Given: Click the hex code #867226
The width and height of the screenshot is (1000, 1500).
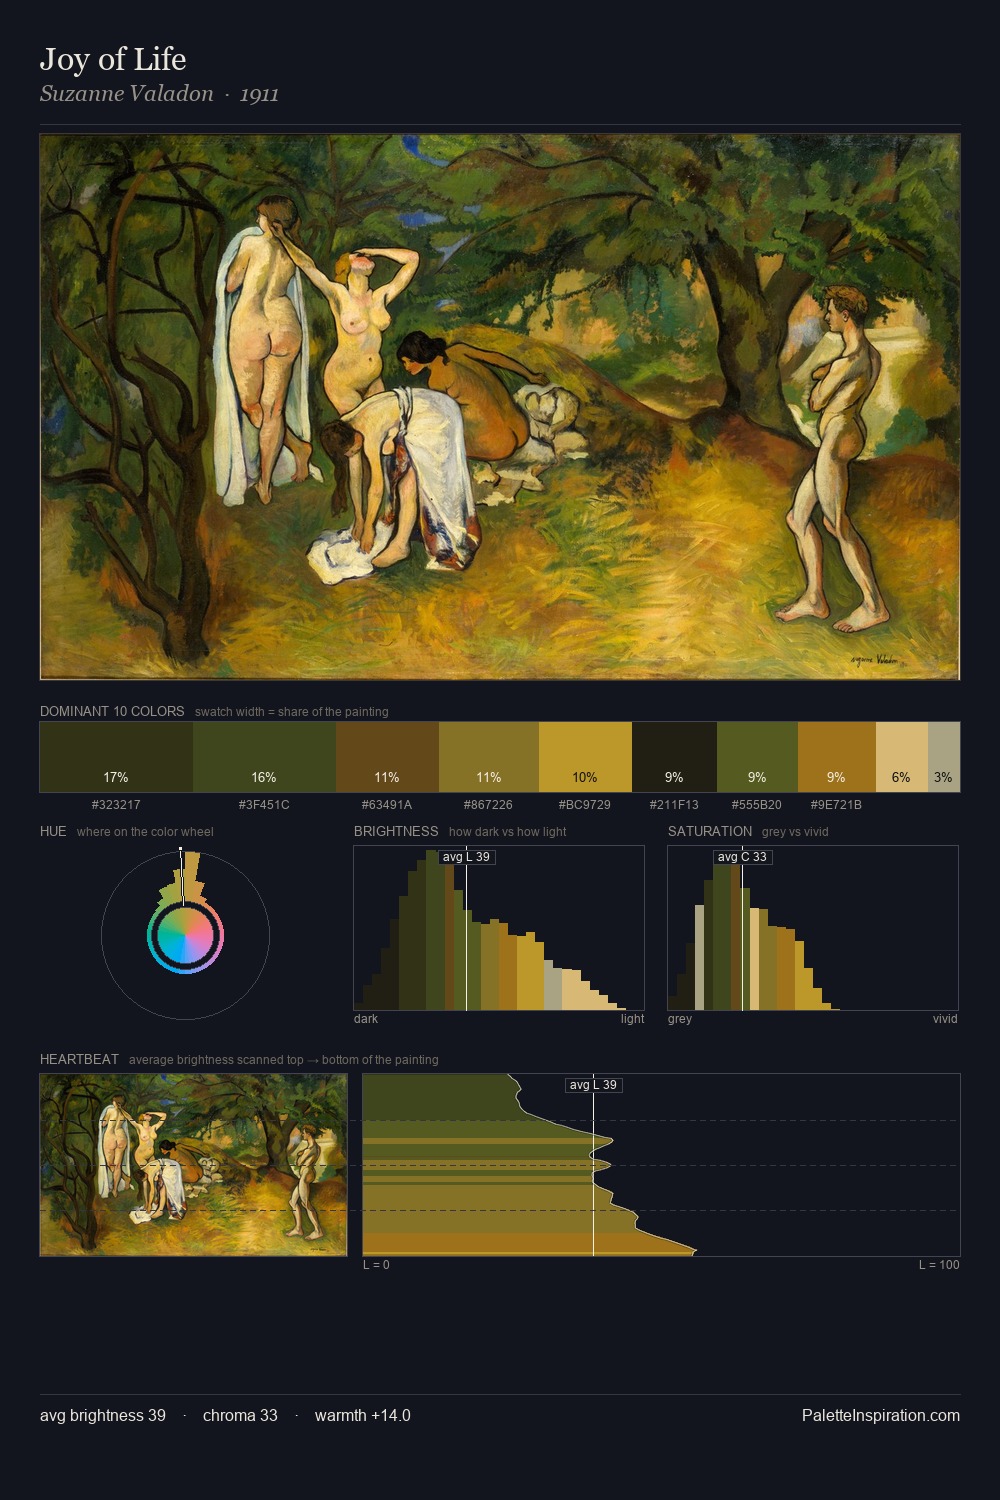Looking at the screenshot, I should pyautogui.click(x=489, y=805).
